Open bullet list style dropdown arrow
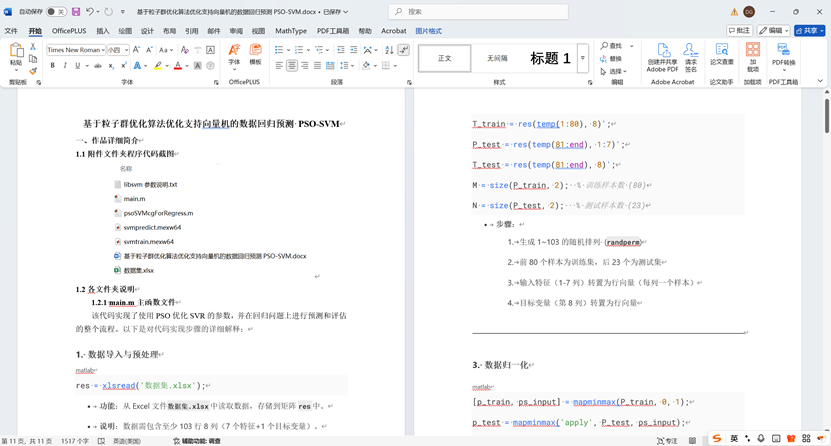The height and width of the screenshot is (446, 831). point(288,50)
